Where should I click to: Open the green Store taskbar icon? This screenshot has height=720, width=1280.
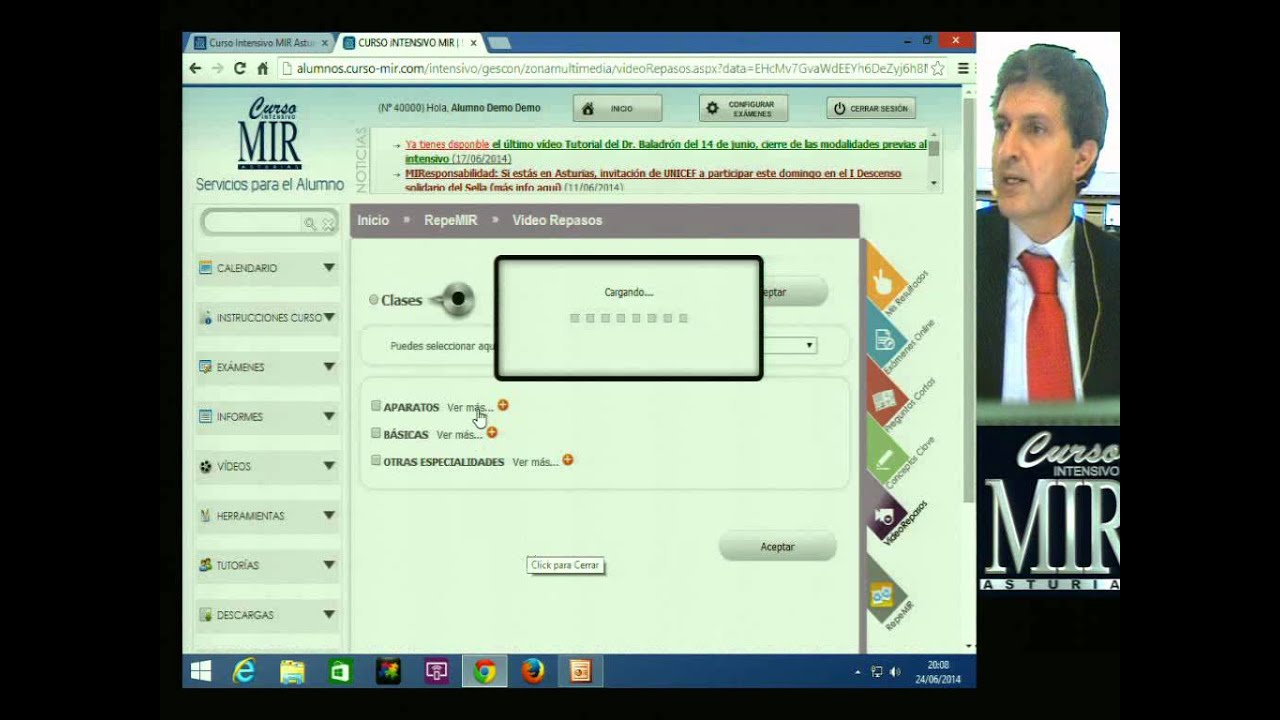point(340,672)
